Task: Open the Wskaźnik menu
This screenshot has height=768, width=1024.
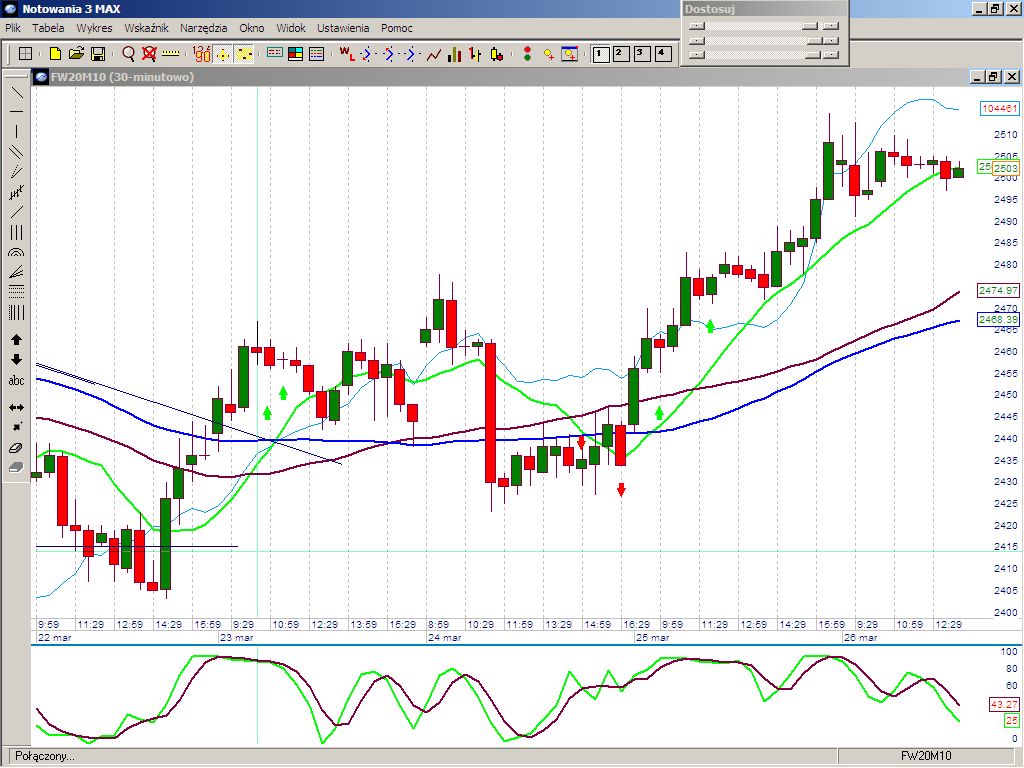Action: click(x=146, y=28)
